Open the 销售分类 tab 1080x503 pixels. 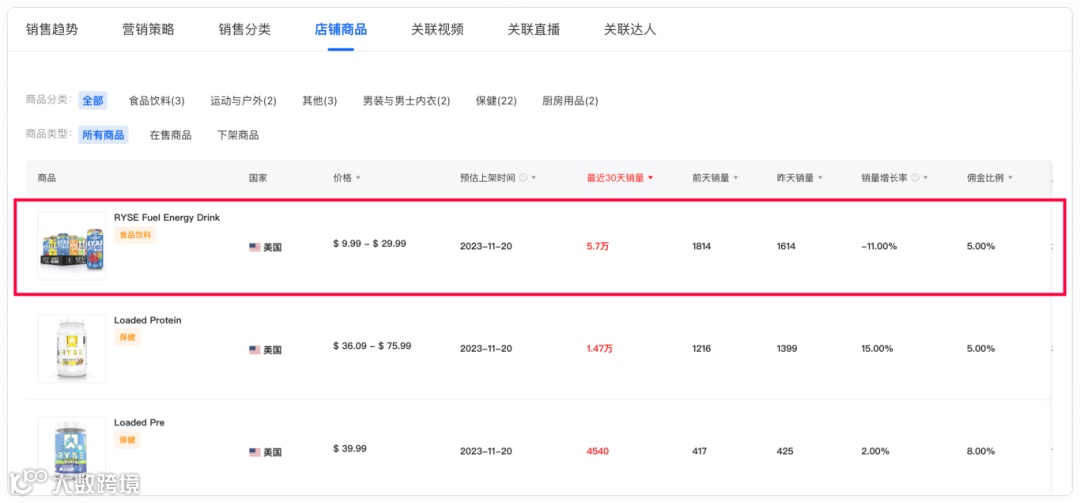click(245, 30)
